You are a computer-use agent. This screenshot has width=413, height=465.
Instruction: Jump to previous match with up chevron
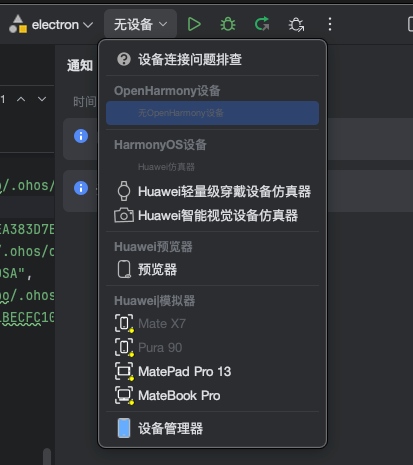(21, 99)
